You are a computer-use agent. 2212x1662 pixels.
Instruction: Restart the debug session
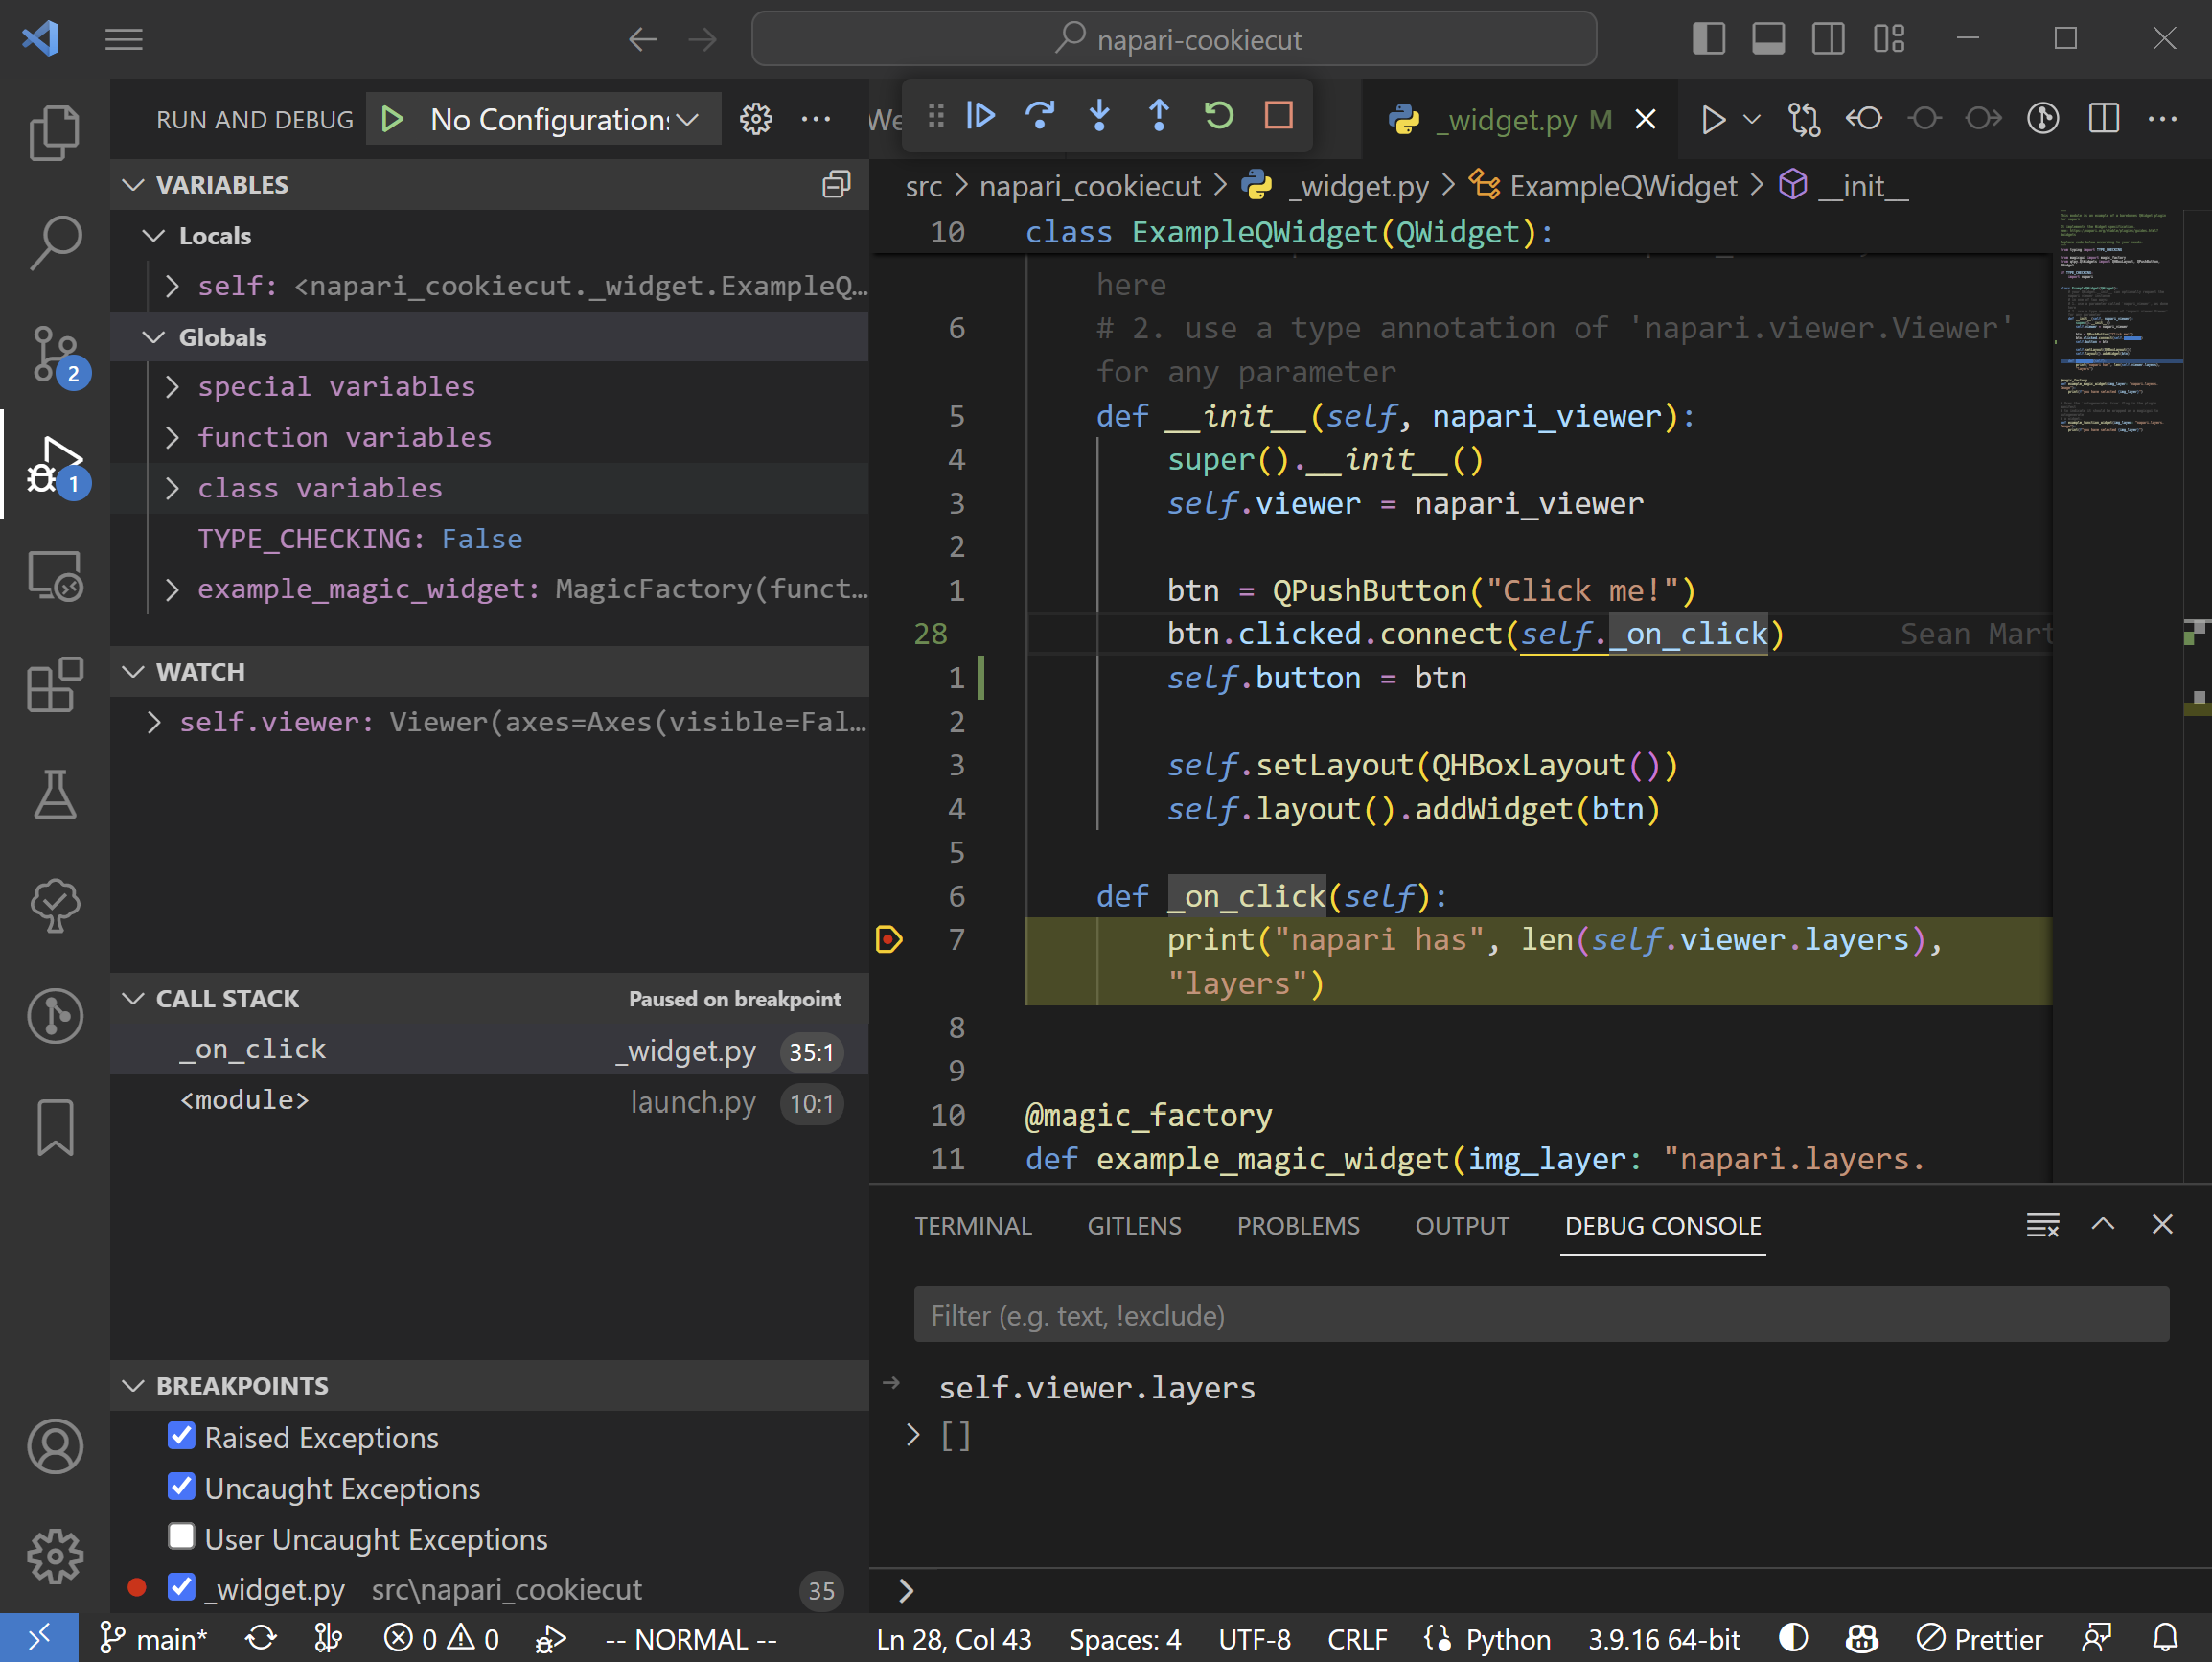pyautogui.click(x=1219, y=115)
